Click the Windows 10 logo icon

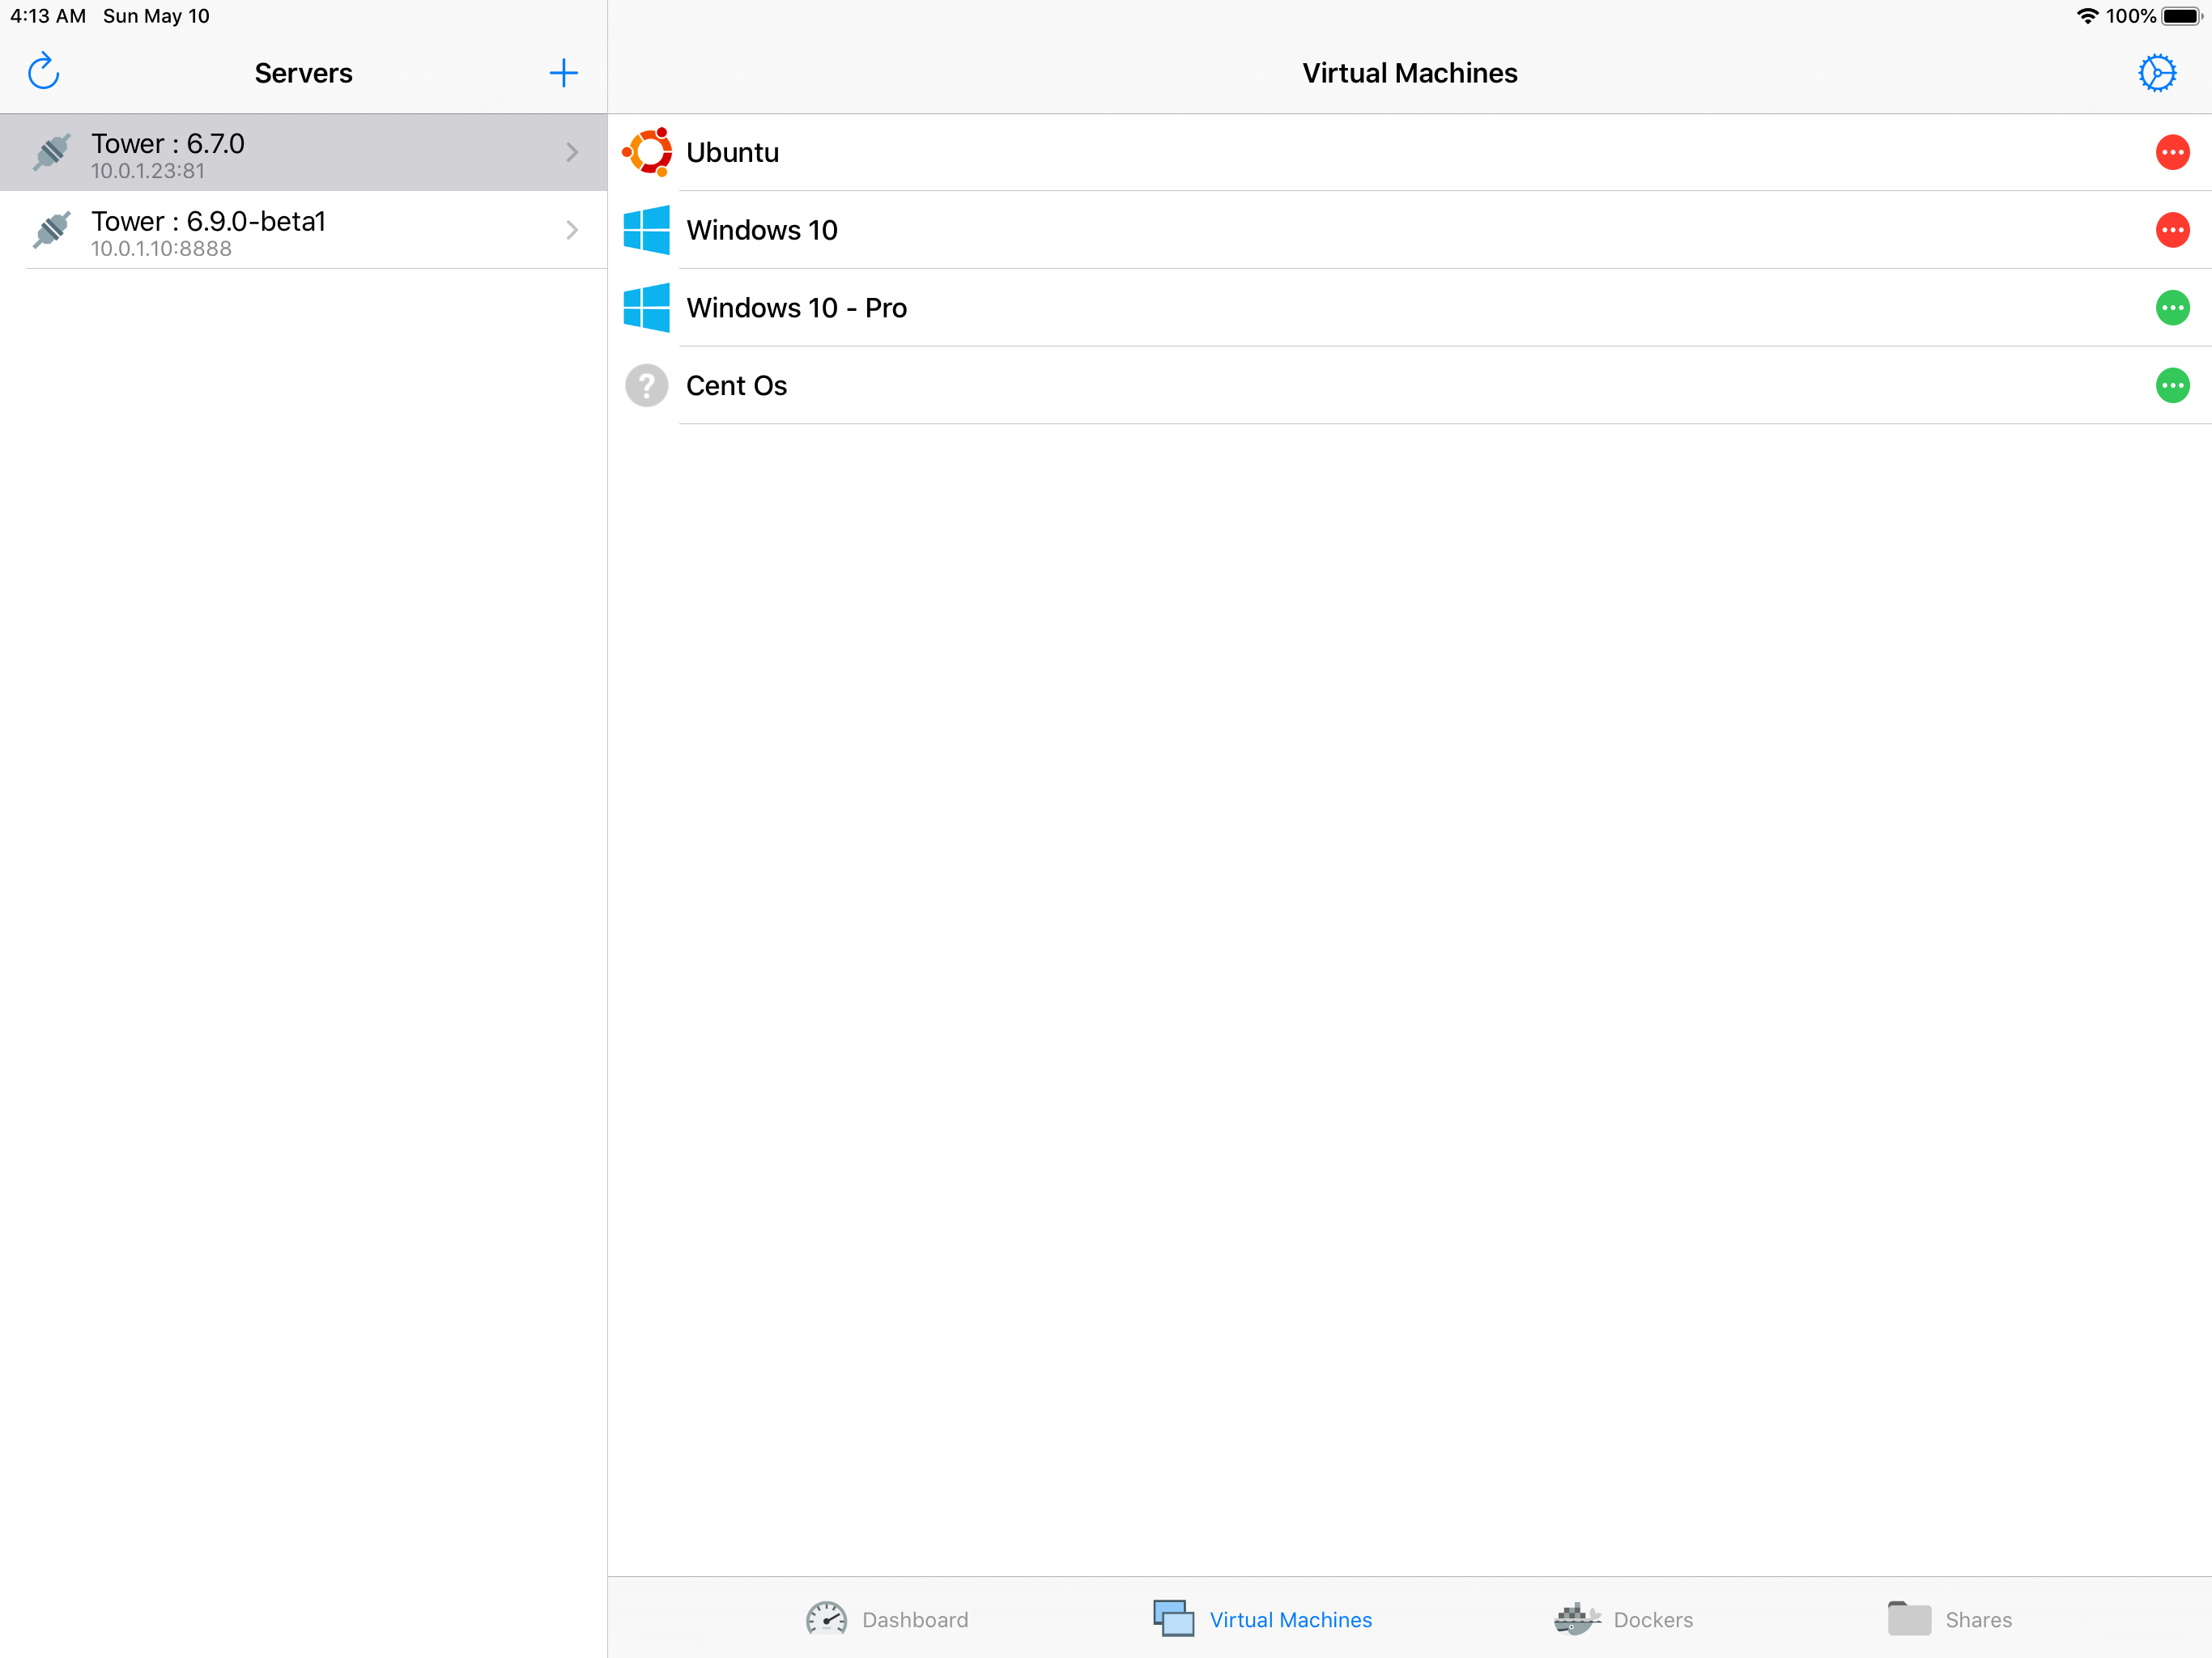point(647,230)
